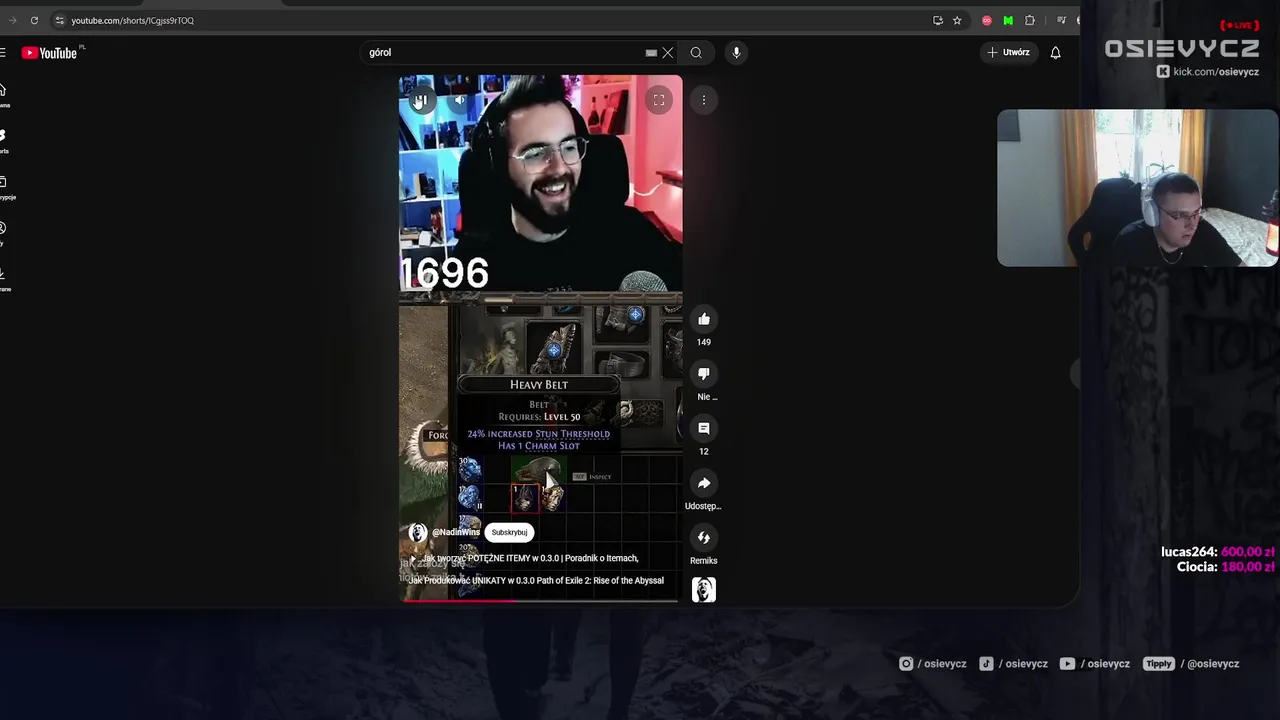Open the Subscriptions item in the sidebar

coord(5,187)
